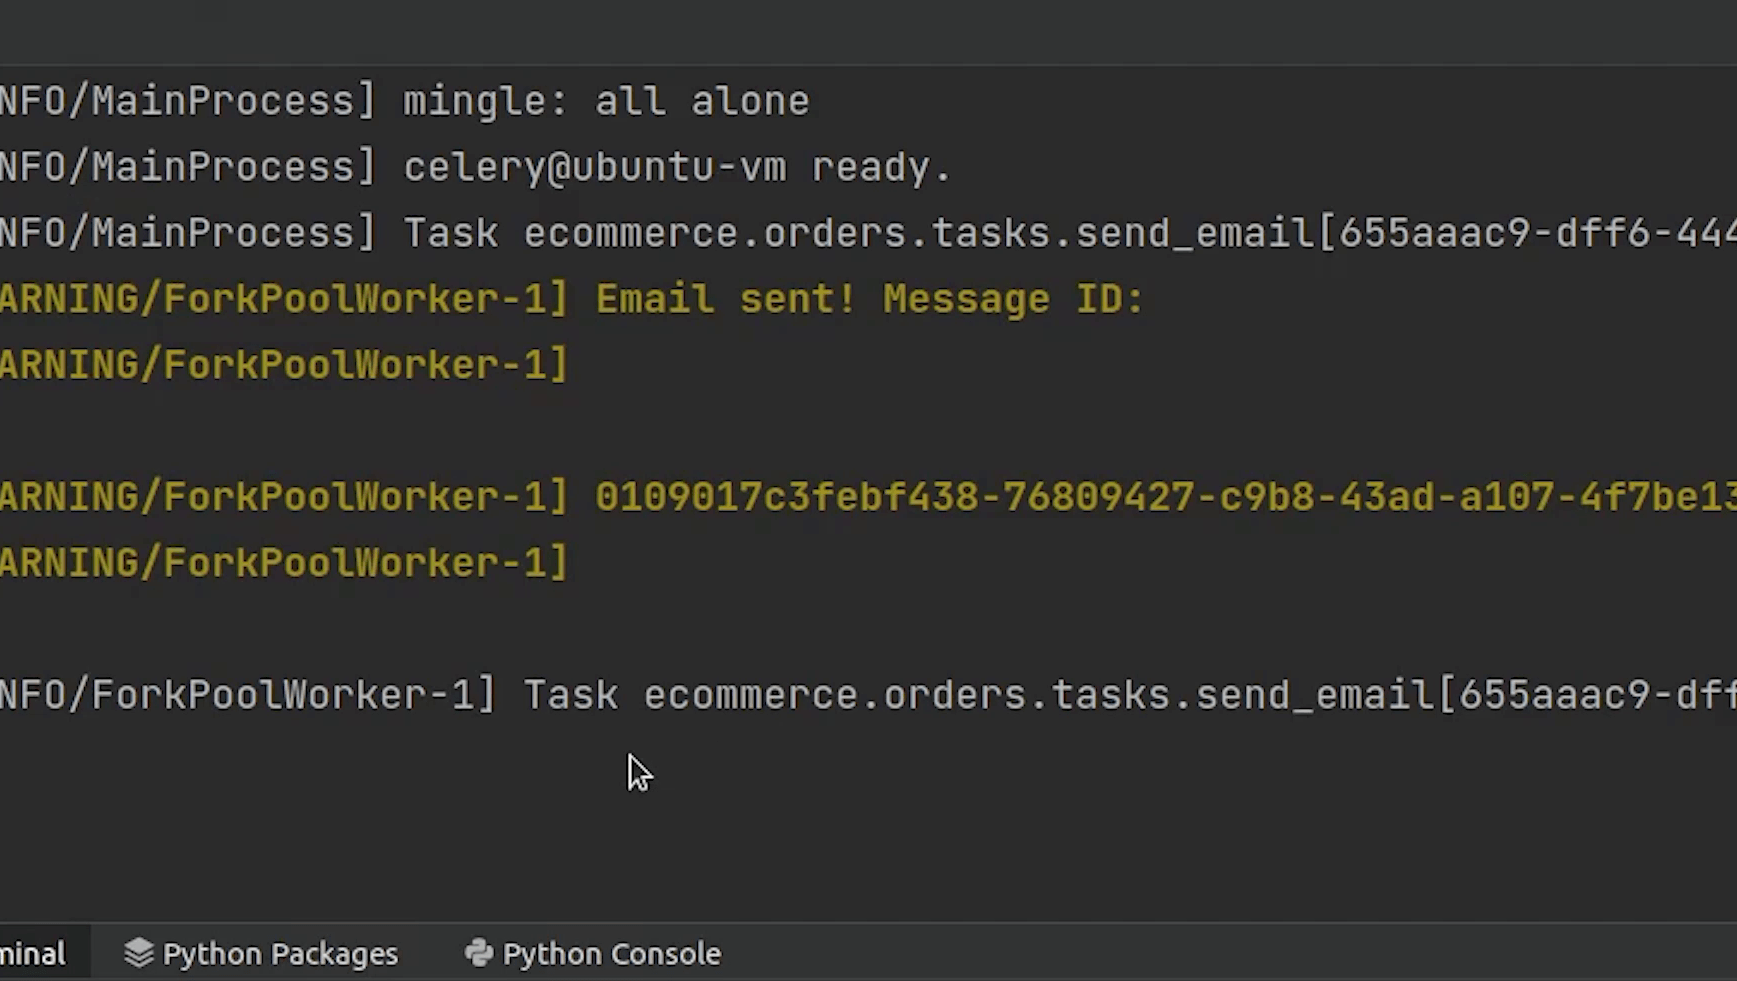Click "MainProcess]" on the mingle log line
Screen dimensions: 1737x981
pyautogui.click(x=235, y=101)
